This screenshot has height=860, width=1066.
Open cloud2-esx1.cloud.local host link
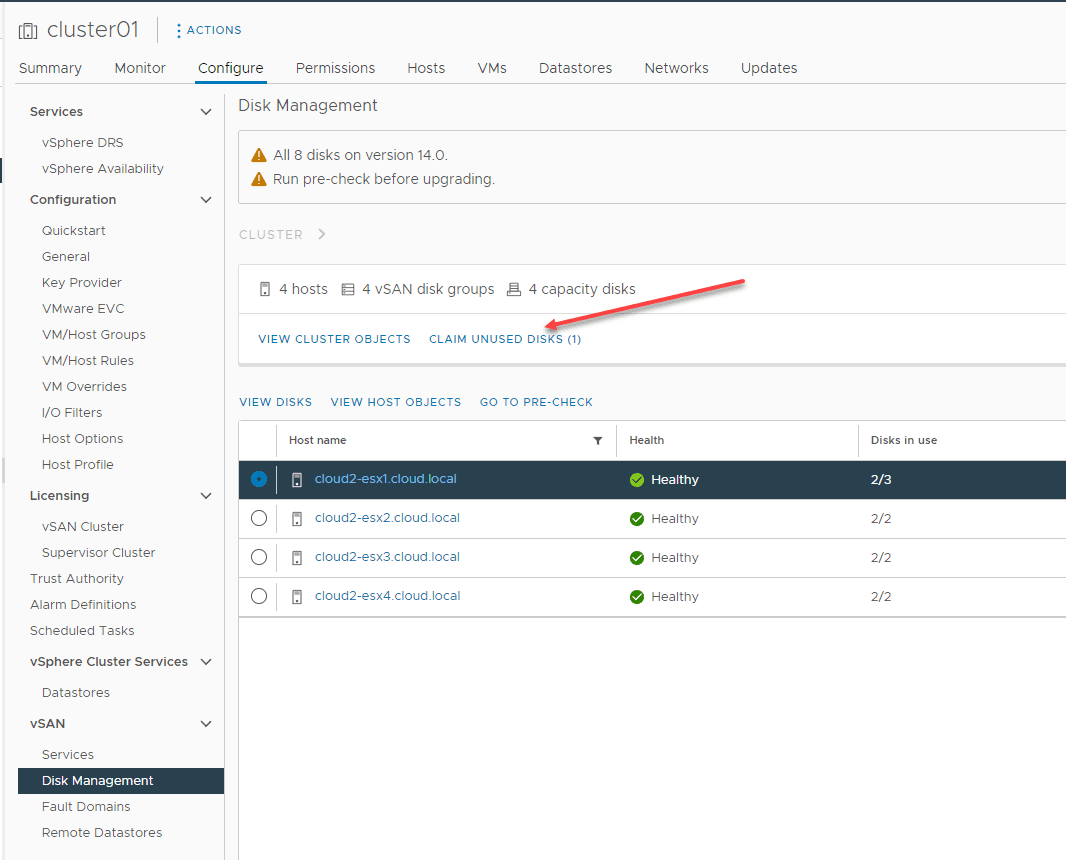(385, 478)
